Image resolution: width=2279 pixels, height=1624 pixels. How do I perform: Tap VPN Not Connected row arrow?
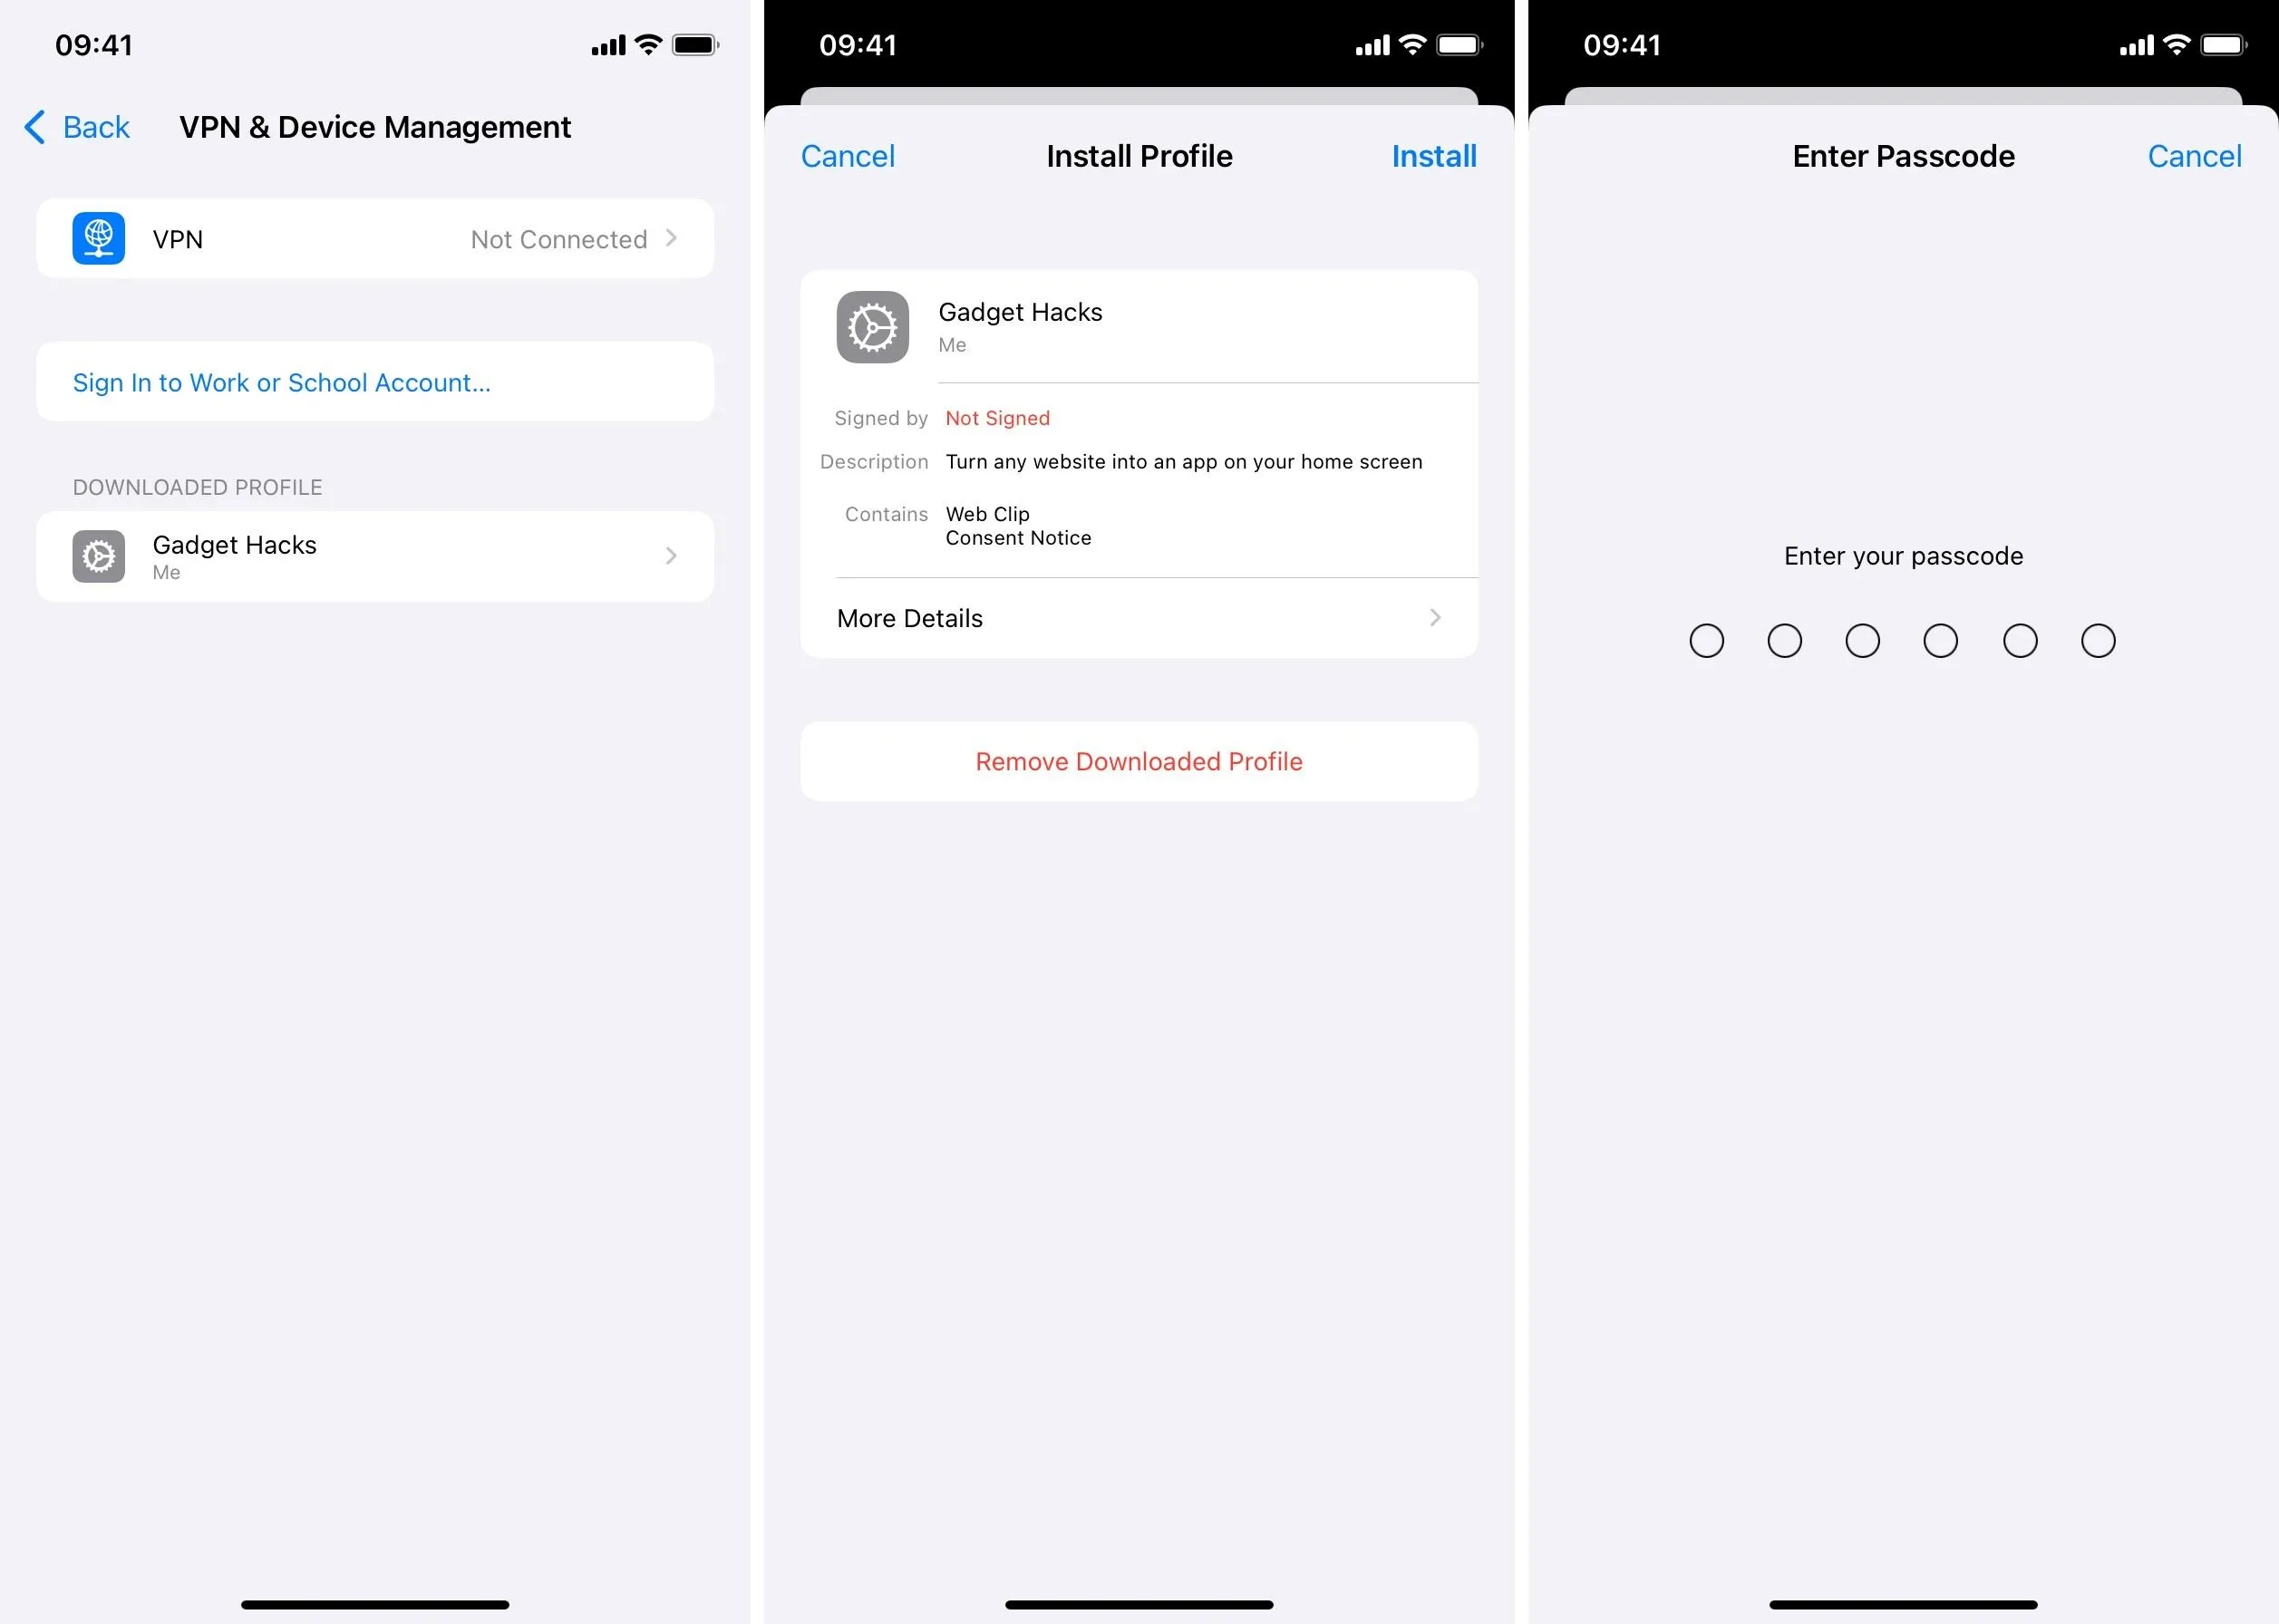(x=686, y=237)
